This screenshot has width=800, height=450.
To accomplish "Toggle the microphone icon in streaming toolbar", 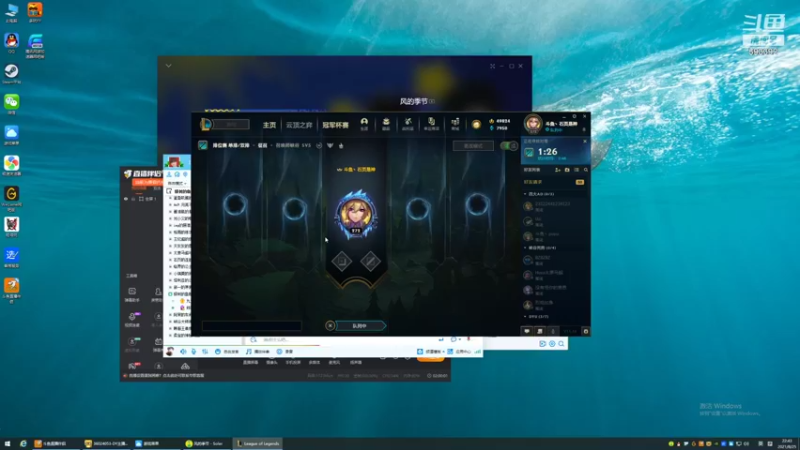I will [194, 352].
